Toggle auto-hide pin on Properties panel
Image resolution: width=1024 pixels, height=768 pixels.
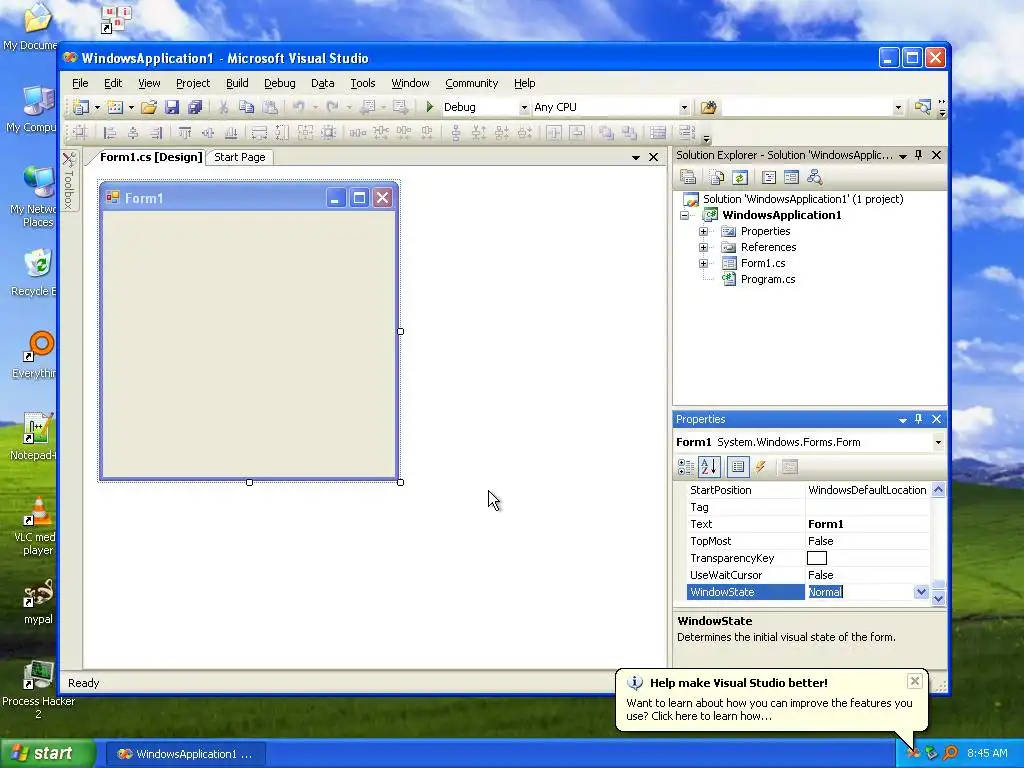pos(919,419)
